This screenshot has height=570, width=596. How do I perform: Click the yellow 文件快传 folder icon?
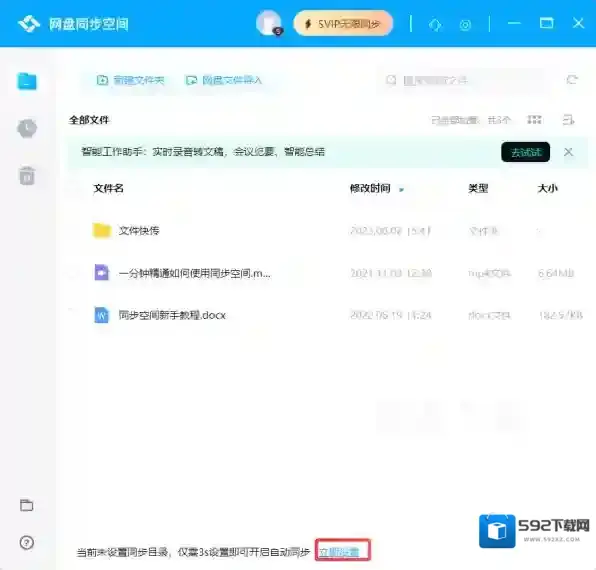[x=101, y=230]
